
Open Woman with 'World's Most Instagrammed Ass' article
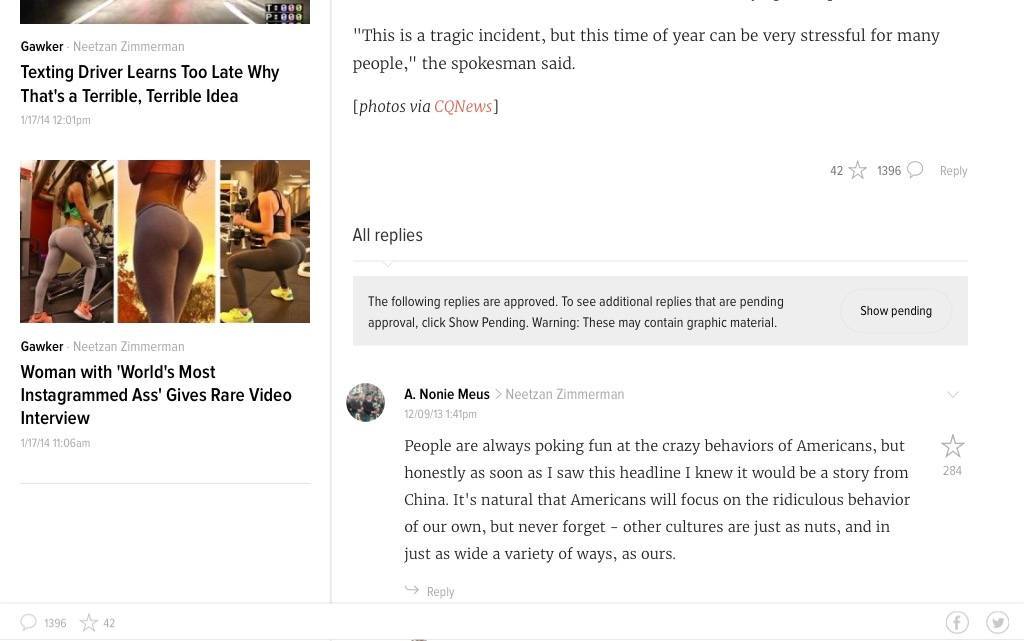tap(155, 395)
